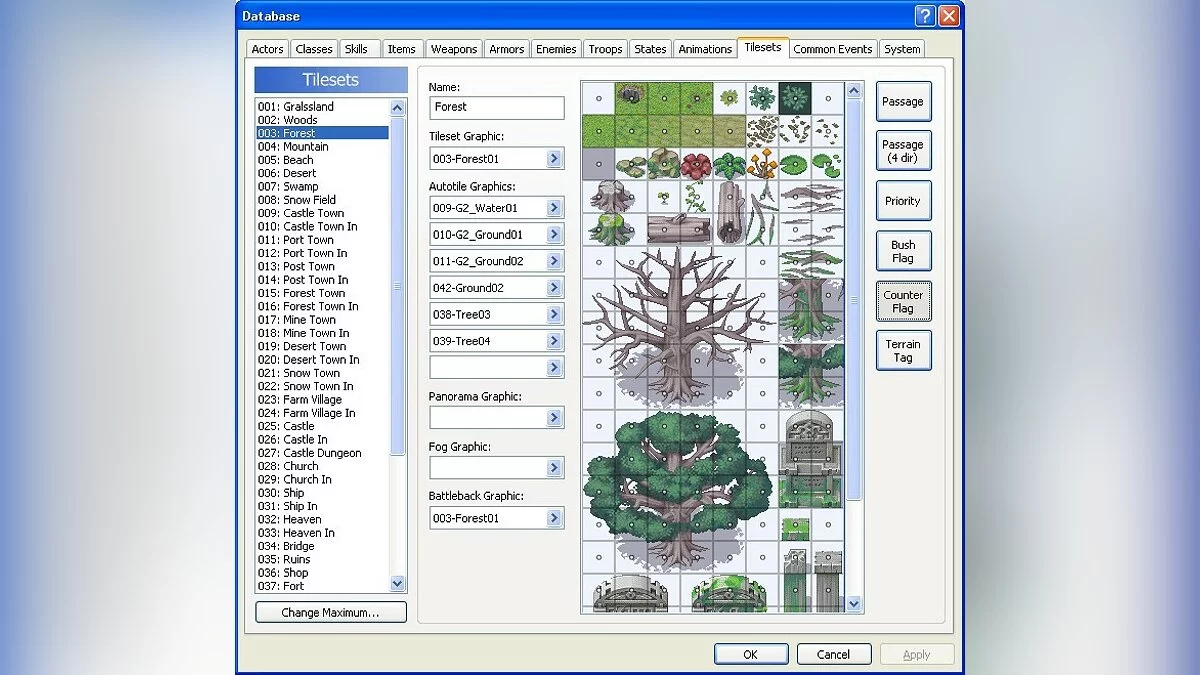
Task: Select the red rafflesia flower tile
Action: point(697,163)
